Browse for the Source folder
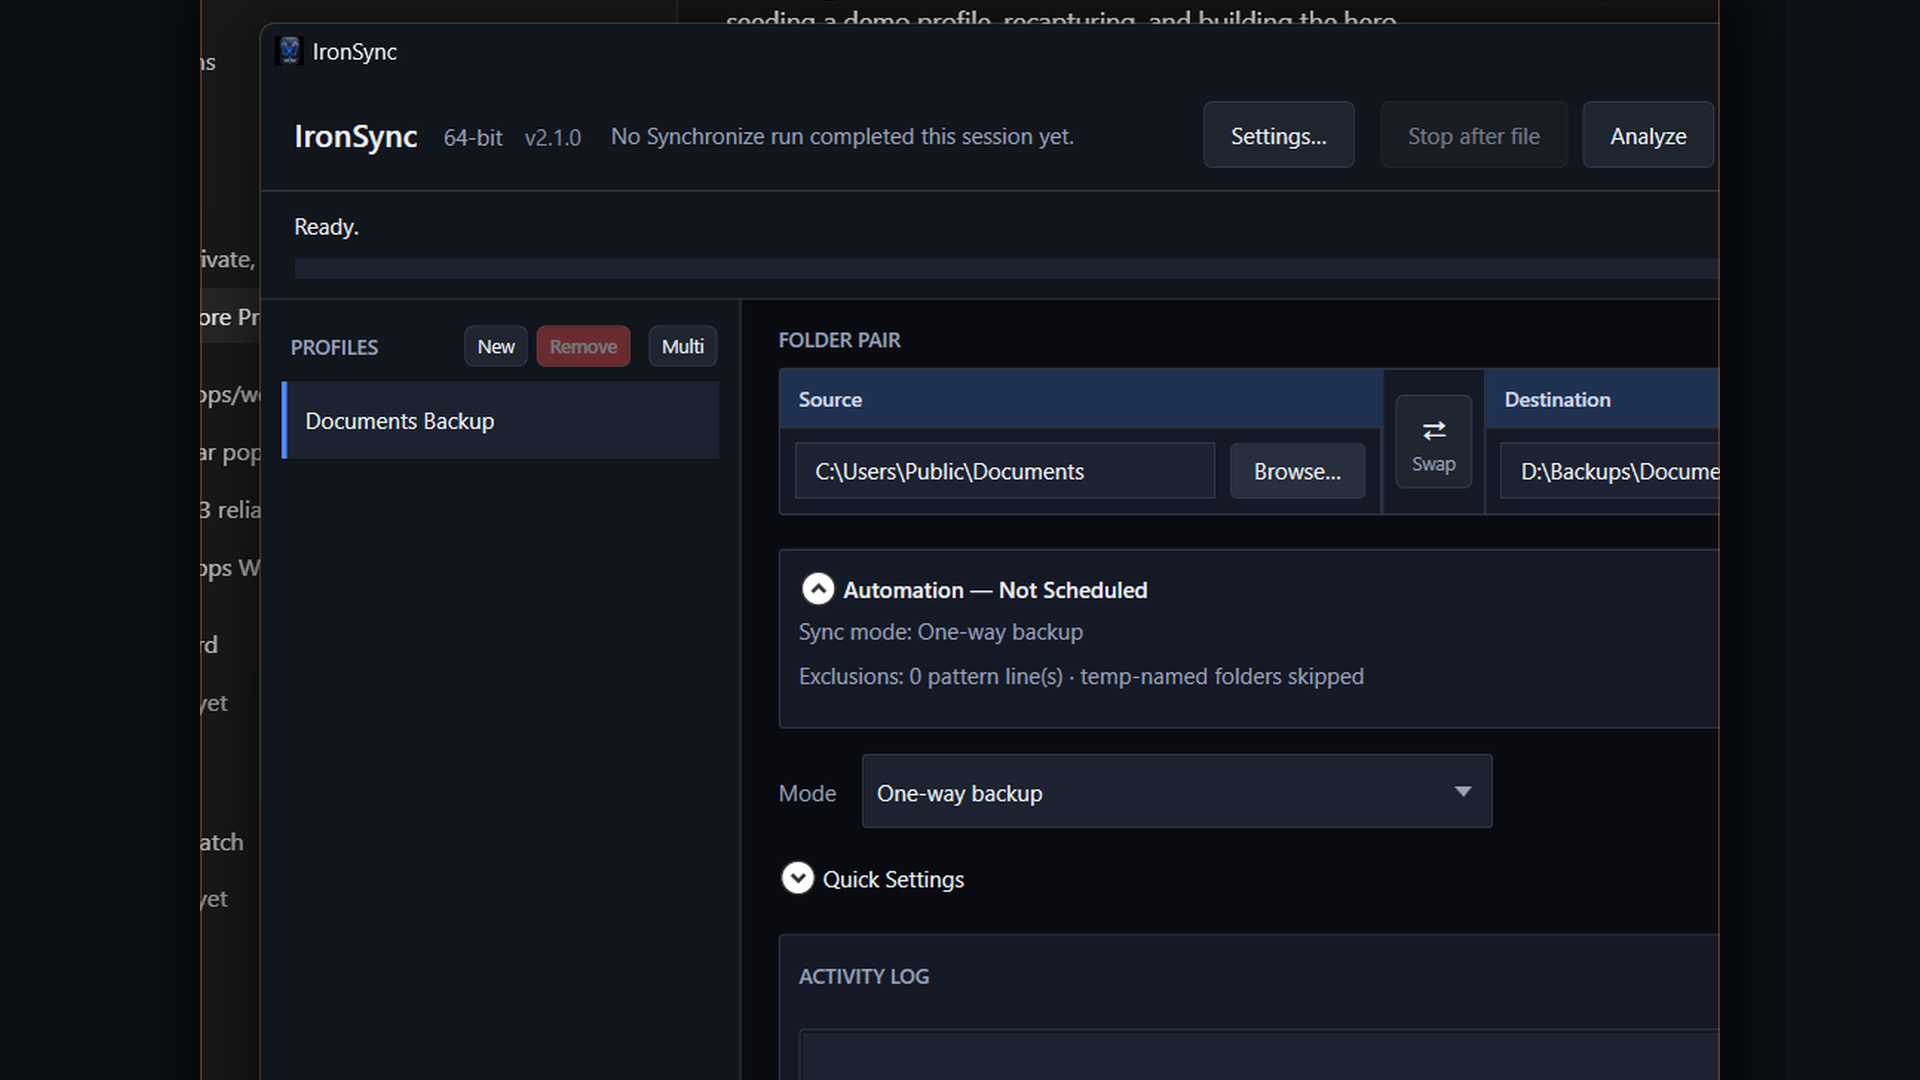 coord(1297,471)
